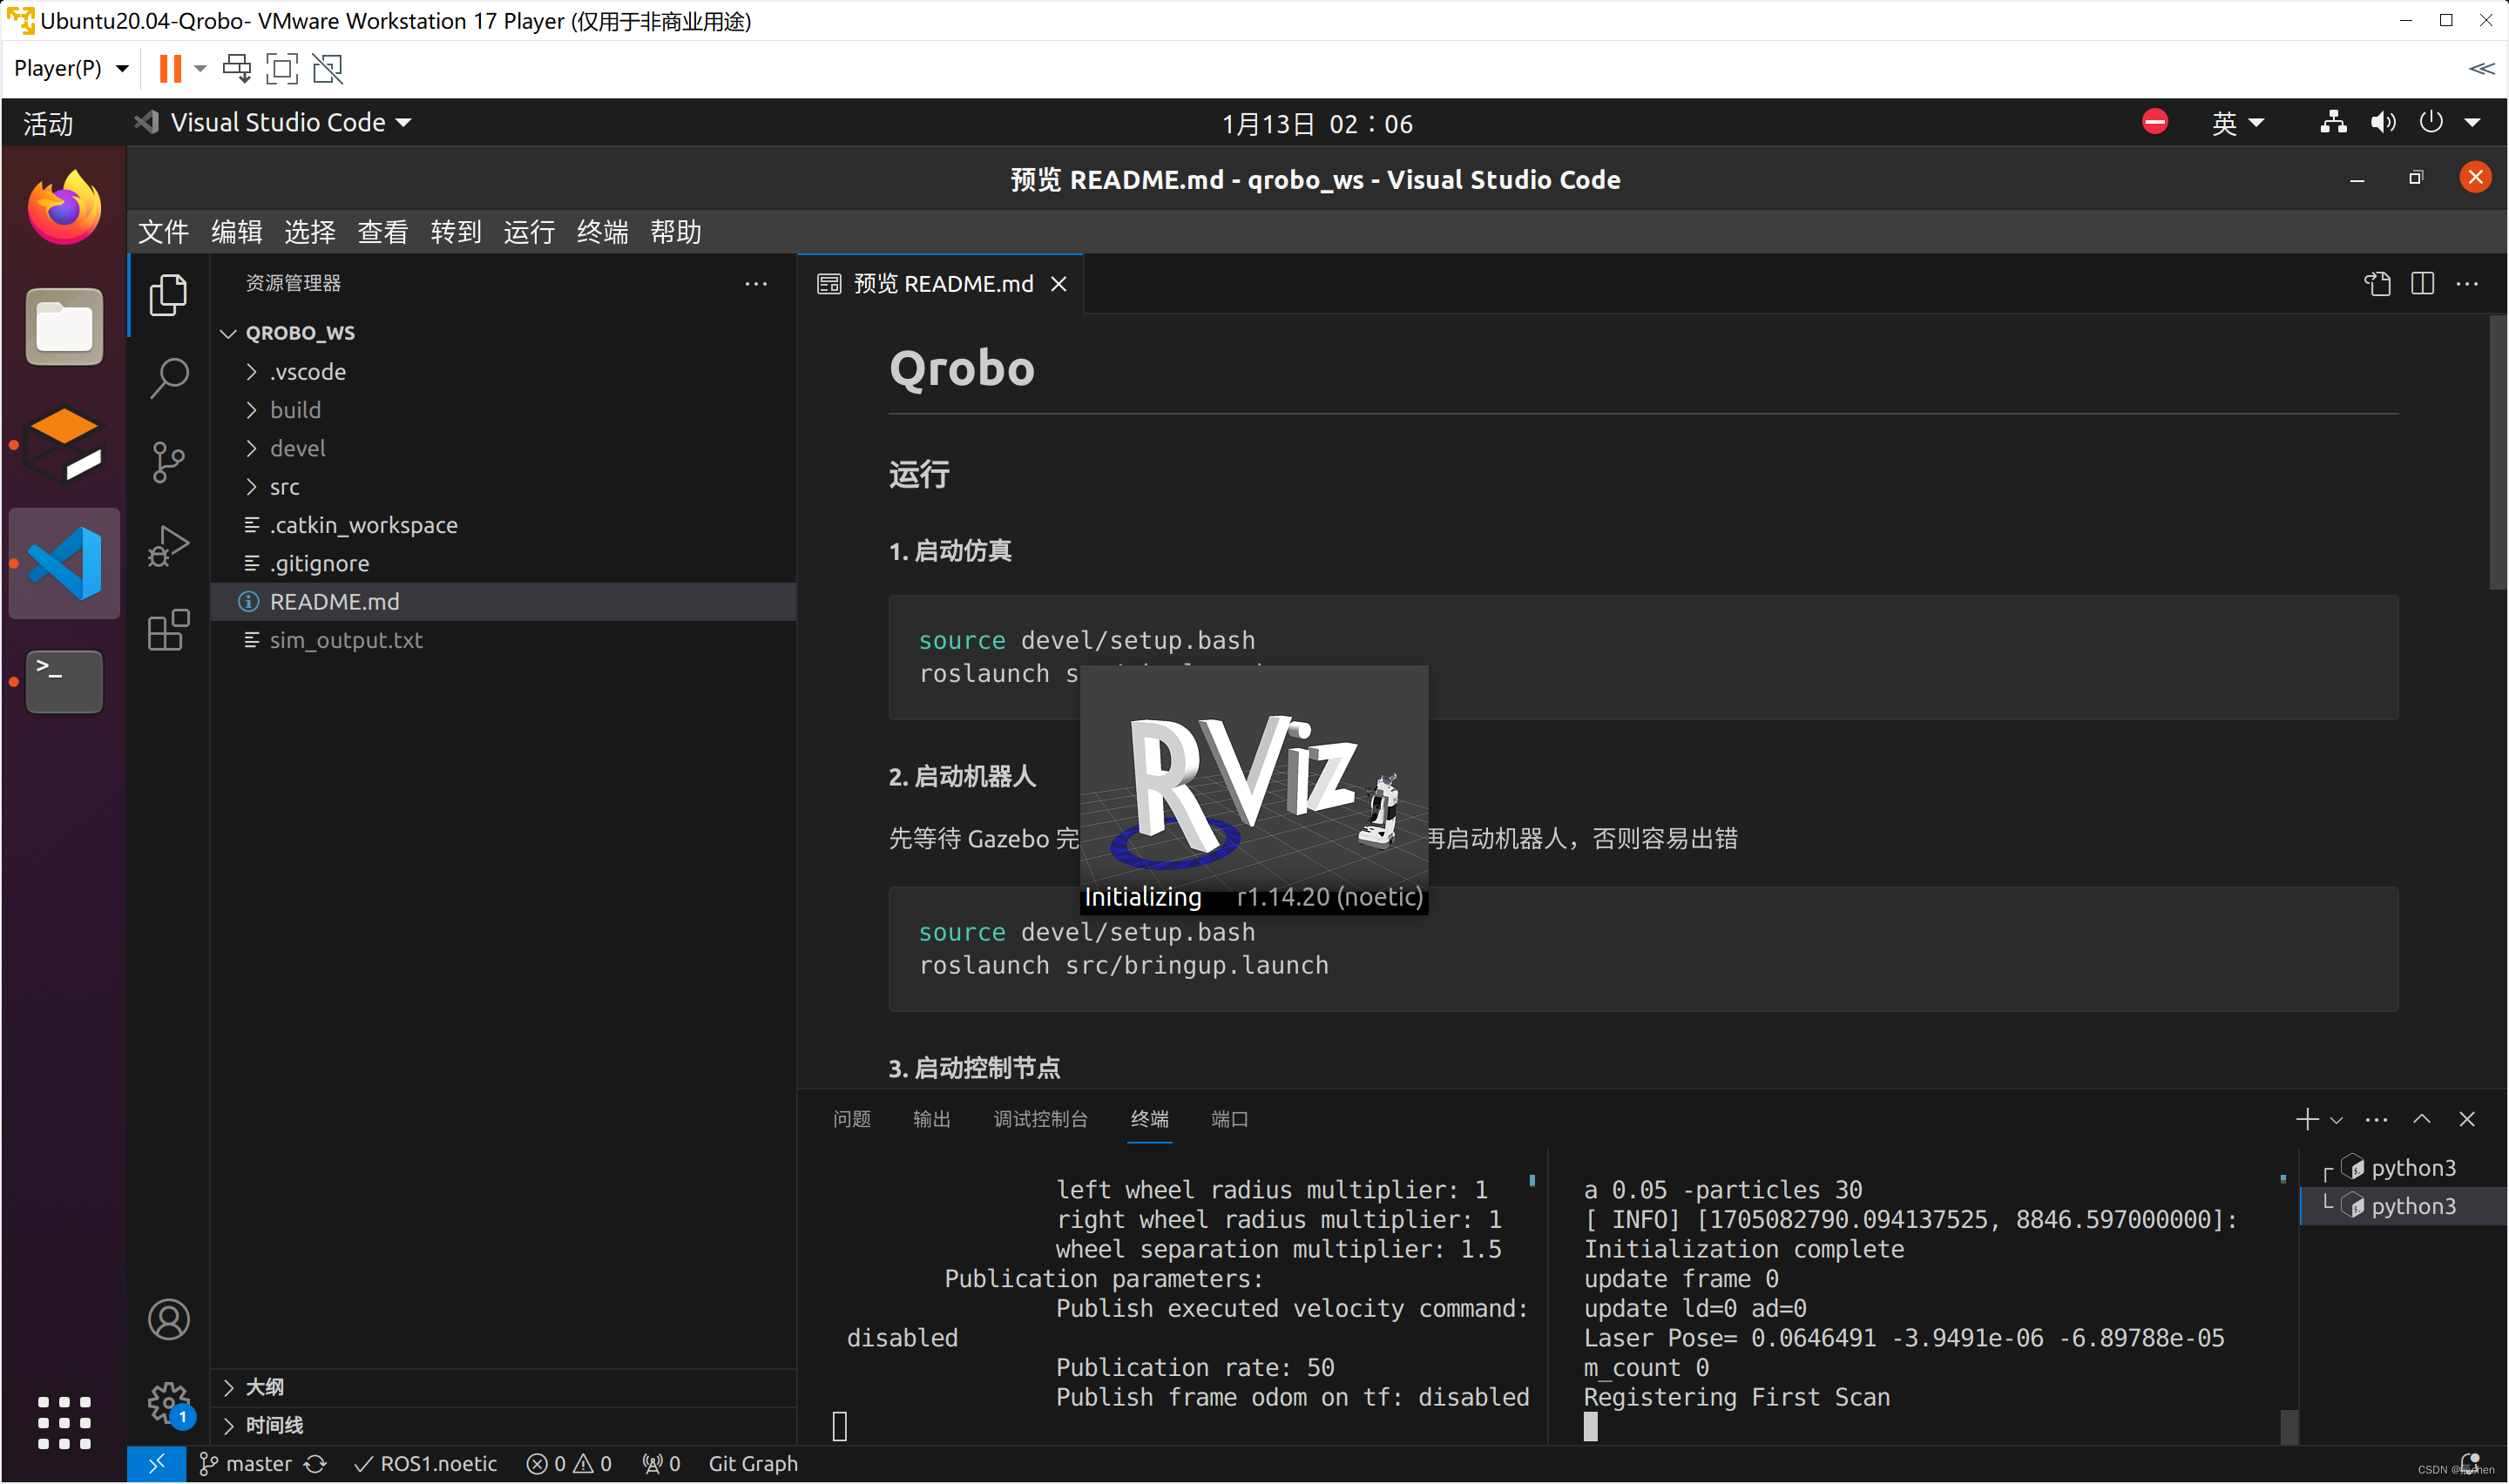Open editor More Actions ellipsis
Screen dimensions: 2509x1484
pos(2467,284)
